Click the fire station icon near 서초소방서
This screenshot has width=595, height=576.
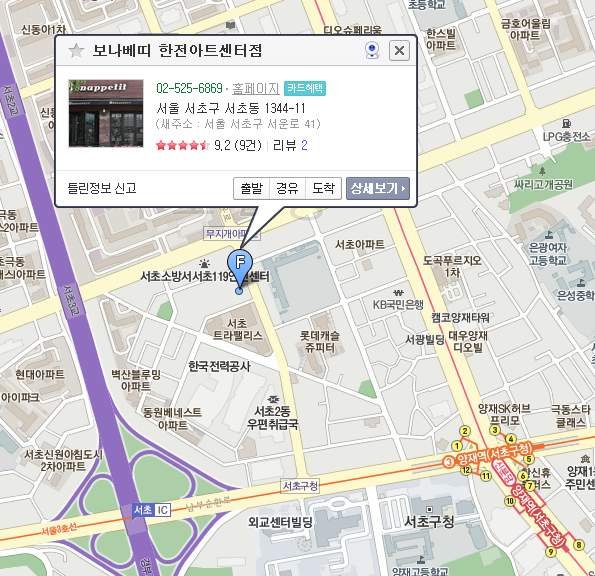tap(205, 263)
